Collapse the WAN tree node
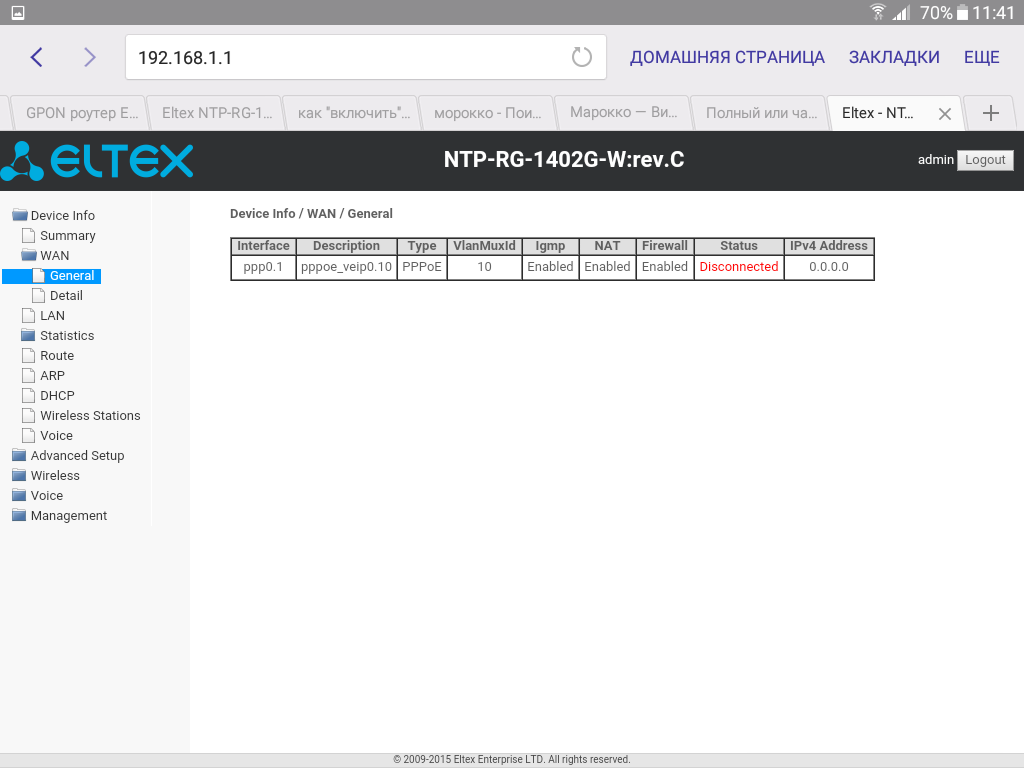 [54, 255]
